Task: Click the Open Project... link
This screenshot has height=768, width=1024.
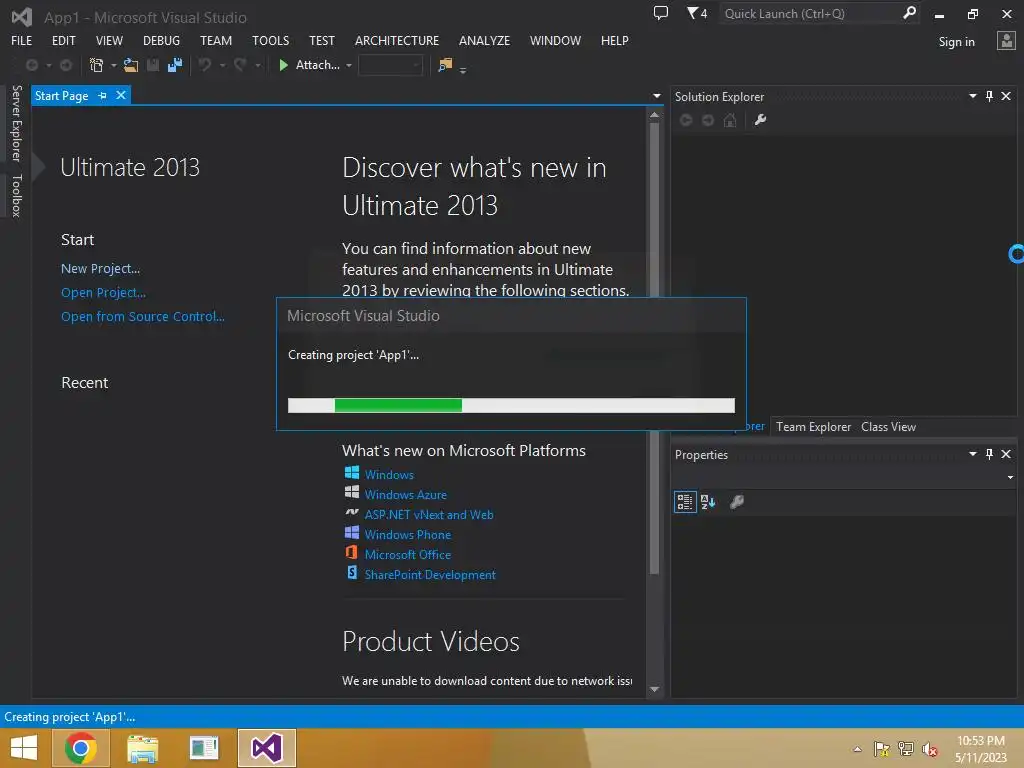Action: pos(103,293)
